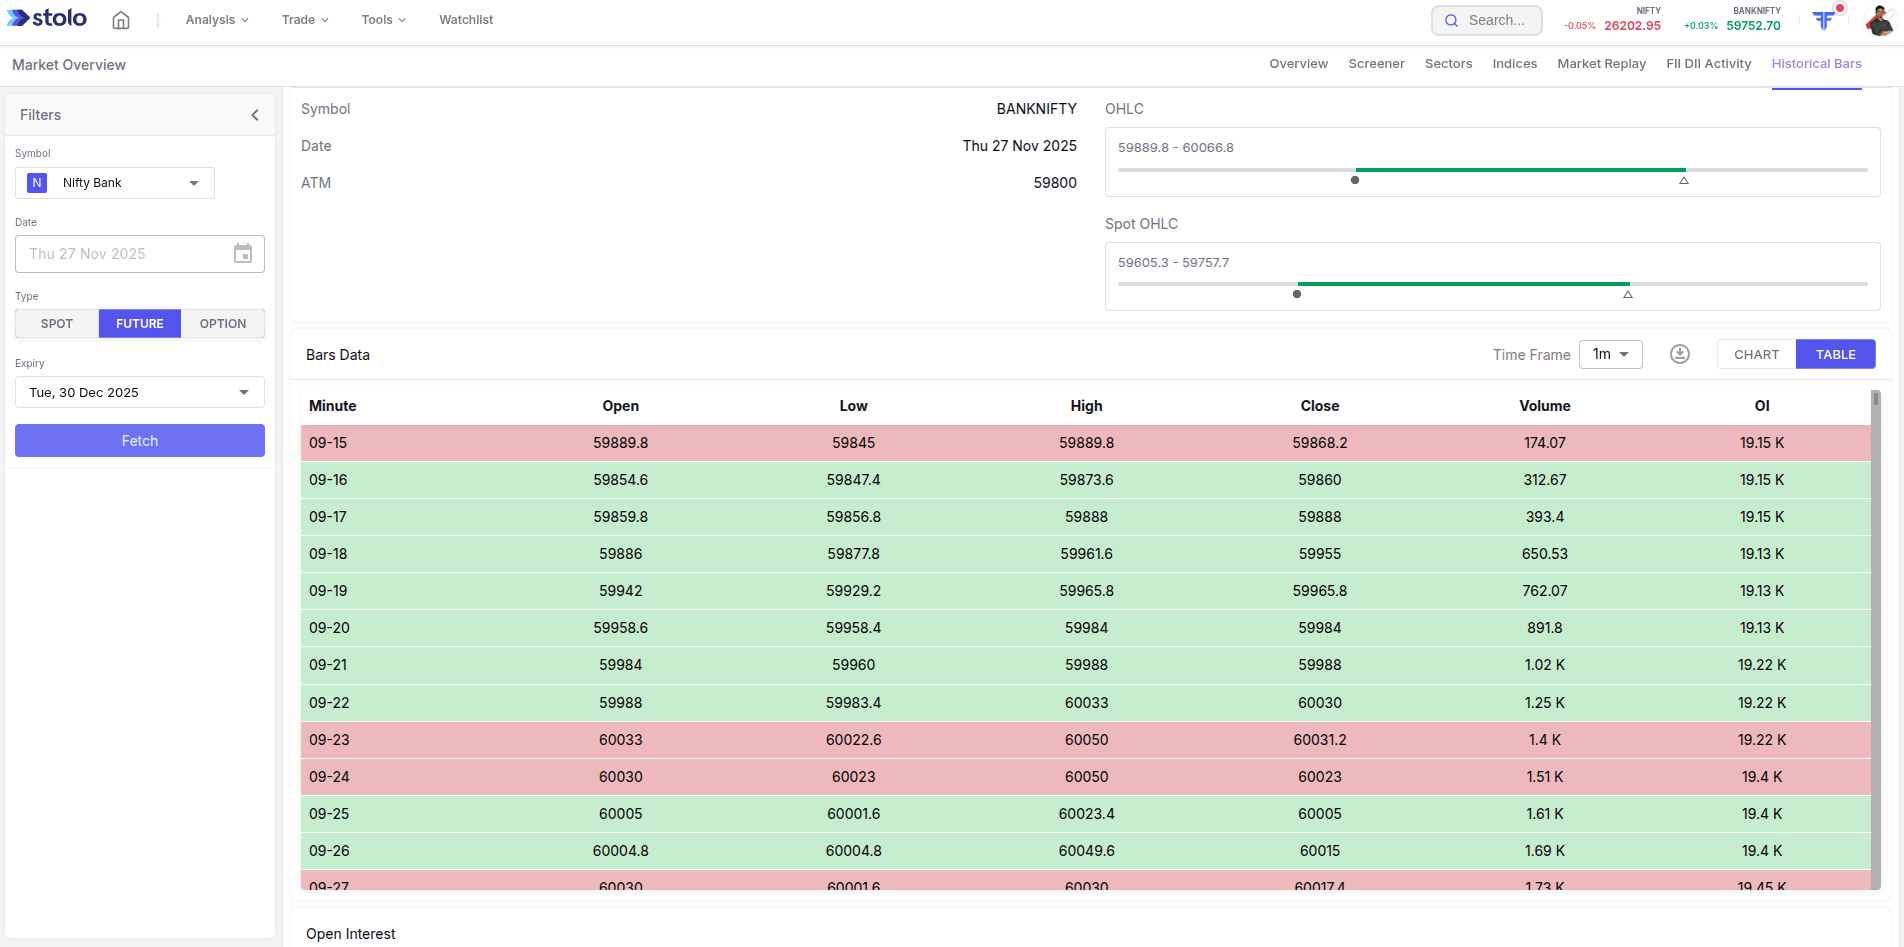The height and width of the screenshot is (947, 1904).
Task: Open the Watchlist link
Action: (x=466, y=20)
